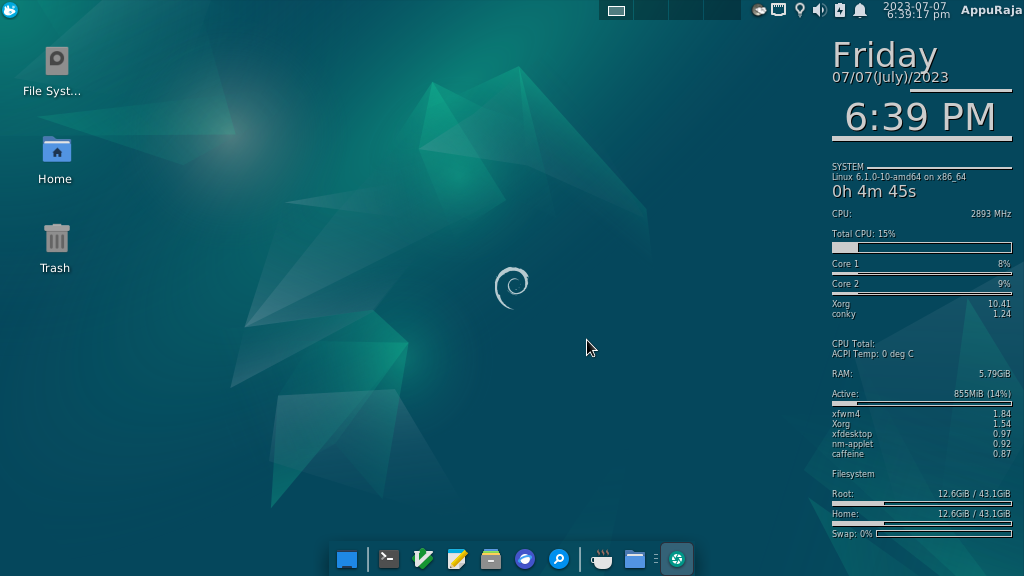Click the Show Desktop dock icon
This screenshot has width=1024, height=576.
coord(347,560)
